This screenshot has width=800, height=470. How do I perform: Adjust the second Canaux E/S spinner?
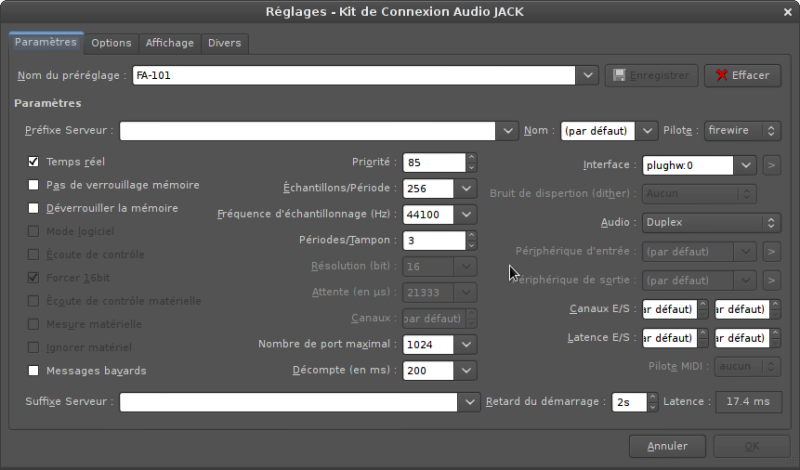(x=776, y=309)
